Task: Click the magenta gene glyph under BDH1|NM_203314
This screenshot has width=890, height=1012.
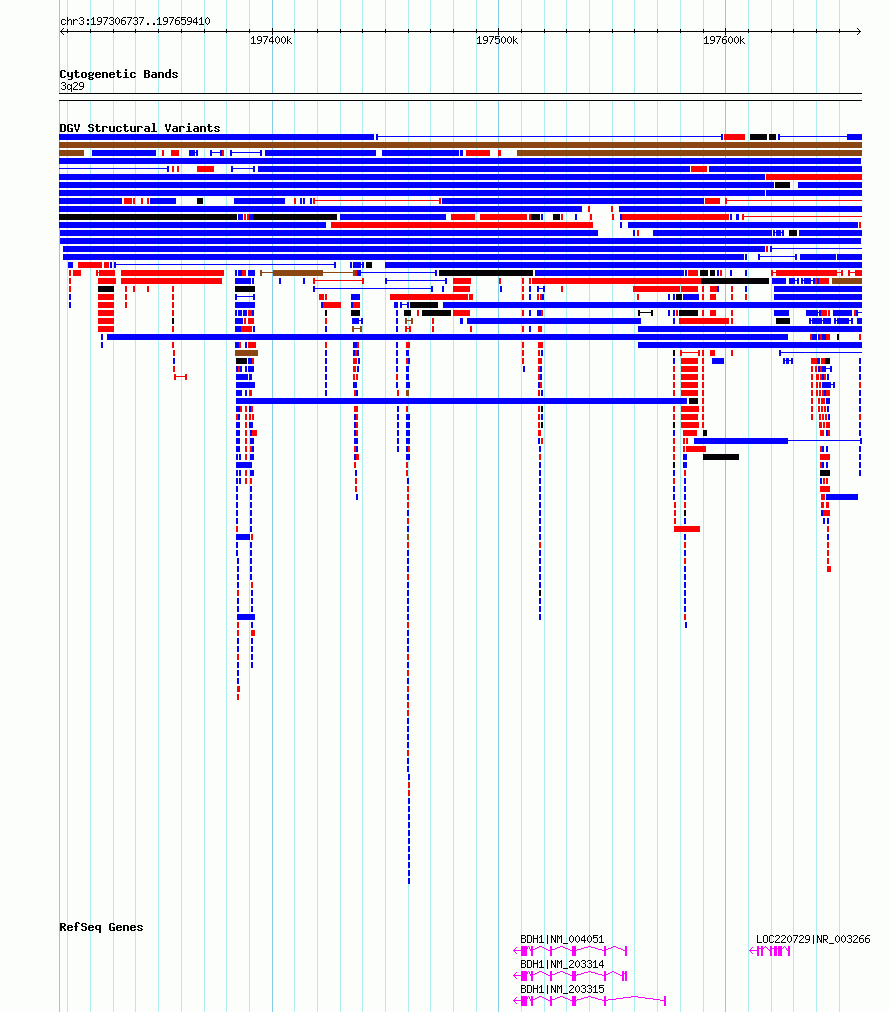Action: pos(570,976)
